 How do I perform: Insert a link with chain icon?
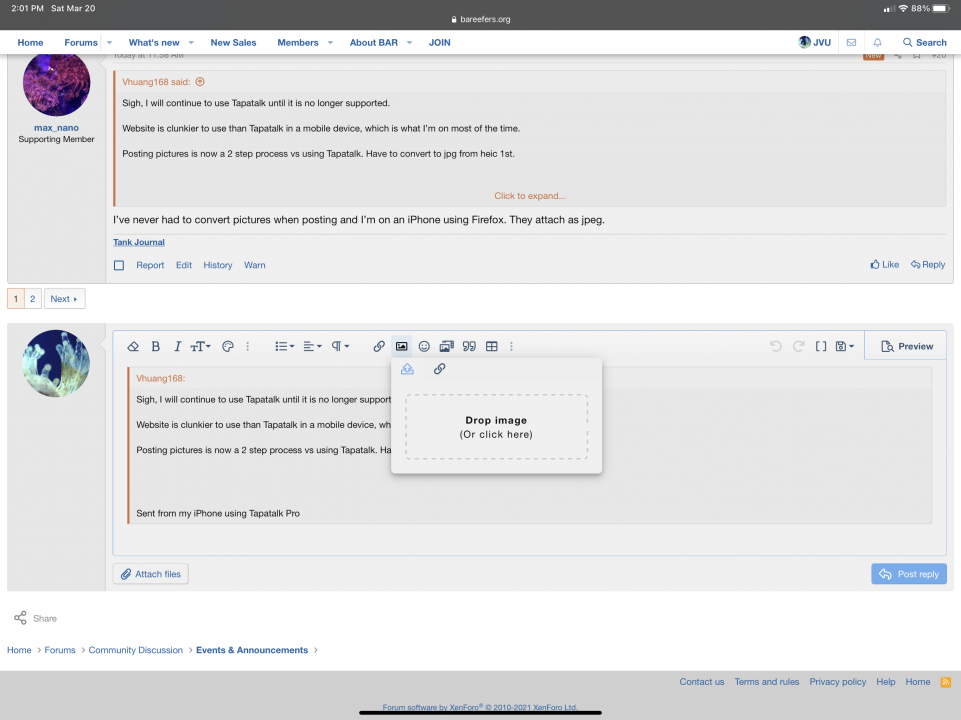(379, 347)
